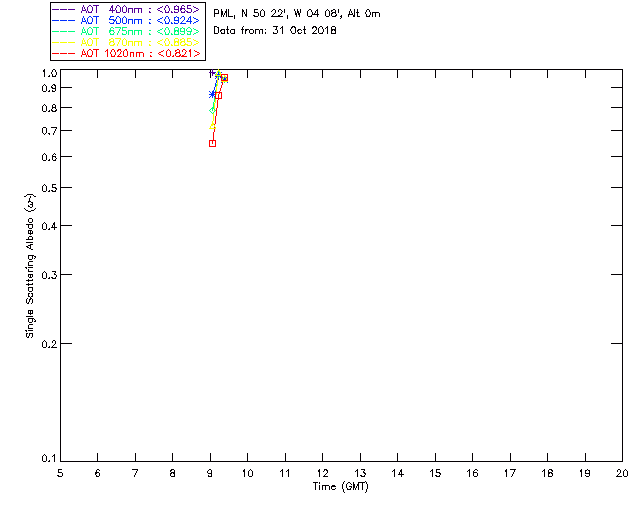Click the 'Time (GMT)' x-axis title
The width and height of the screenshot is (640, 512).
(x=340, y=487)
